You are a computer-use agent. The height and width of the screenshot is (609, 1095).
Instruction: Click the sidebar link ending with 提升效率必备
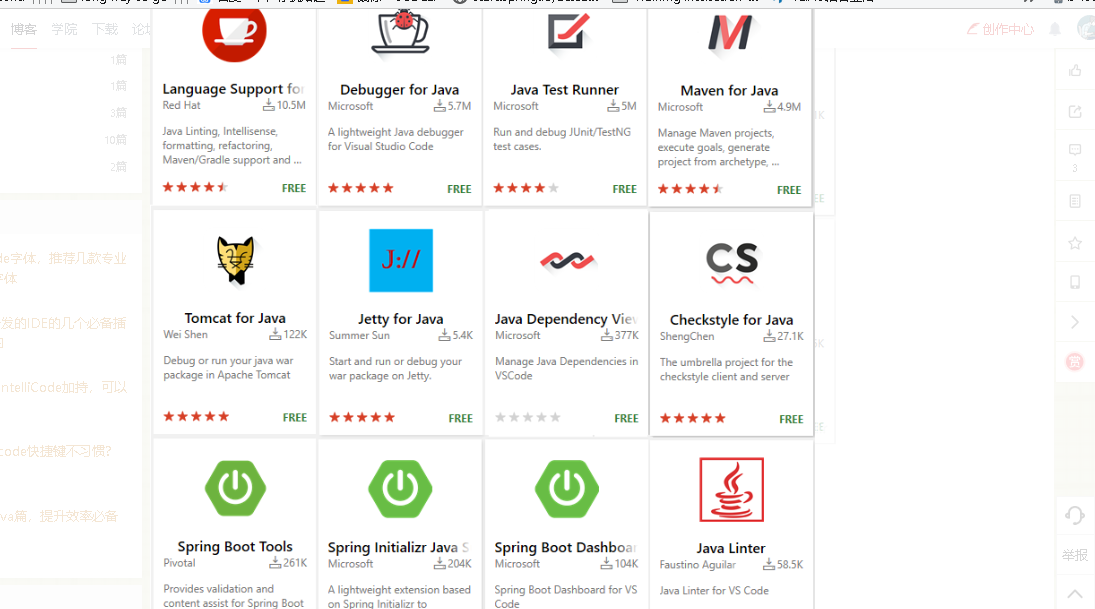(59, 516)
